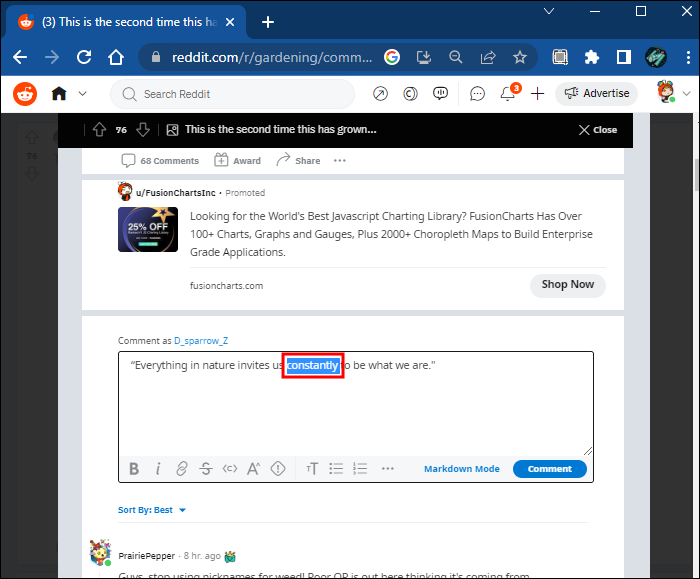
Task: Switch to Markdown Mode
Action: pos(462,469)
